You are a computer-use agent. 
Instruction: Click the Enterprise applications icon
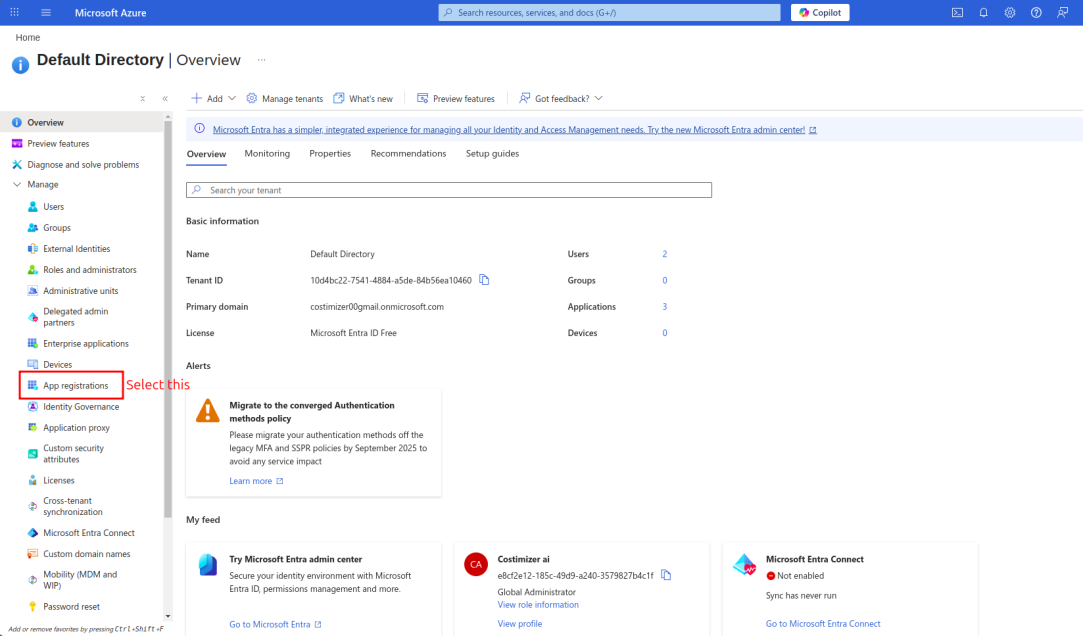(32, 343)
